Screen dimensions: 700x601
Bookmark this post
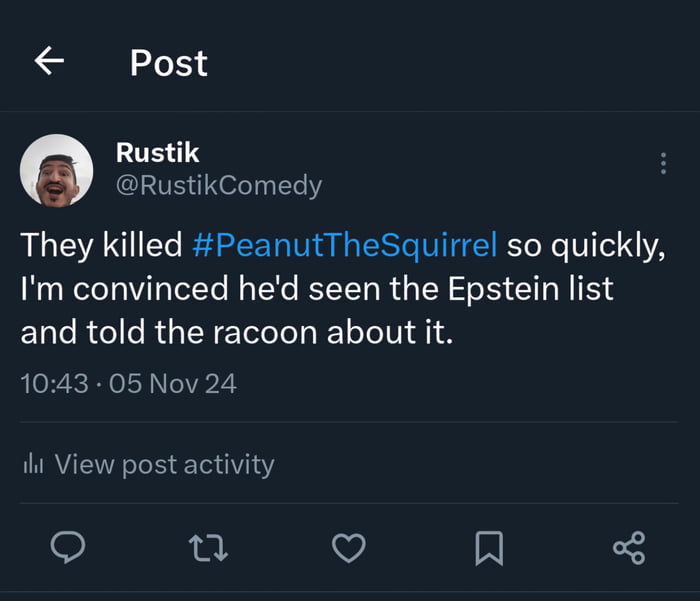pos(488,547)
